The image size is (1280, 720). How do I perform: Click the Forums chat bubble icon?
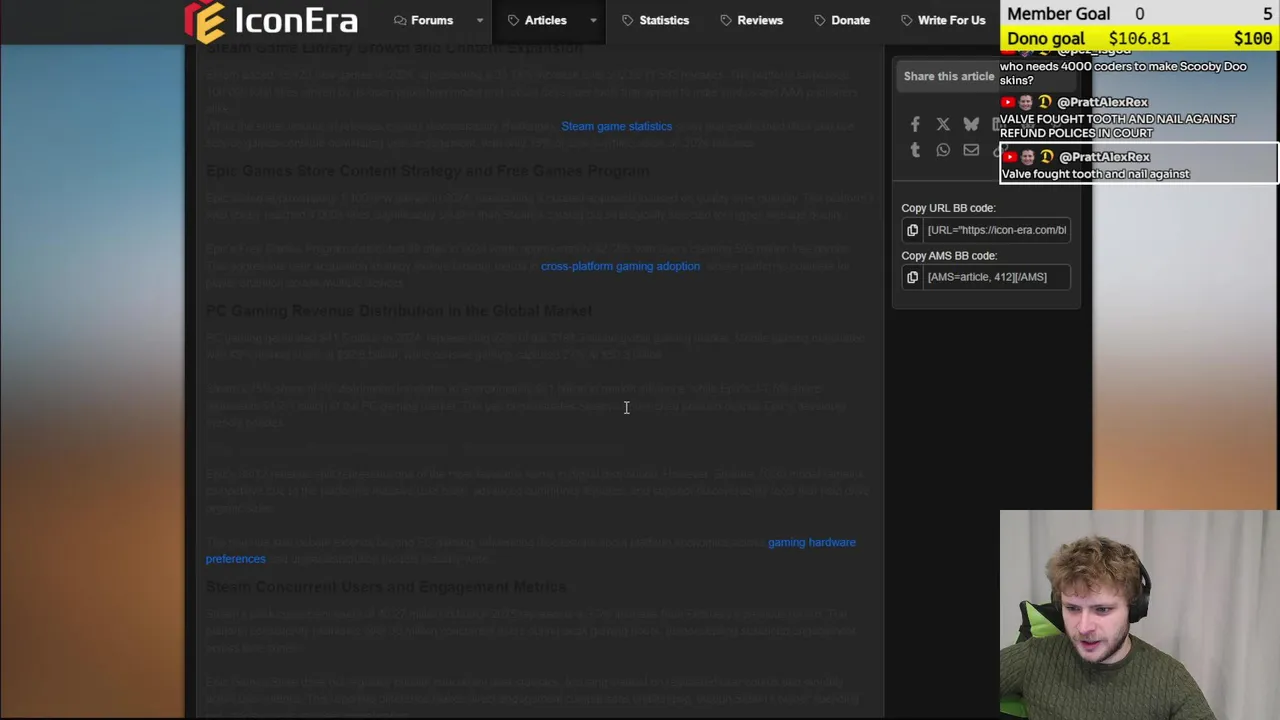coord(400,20)
